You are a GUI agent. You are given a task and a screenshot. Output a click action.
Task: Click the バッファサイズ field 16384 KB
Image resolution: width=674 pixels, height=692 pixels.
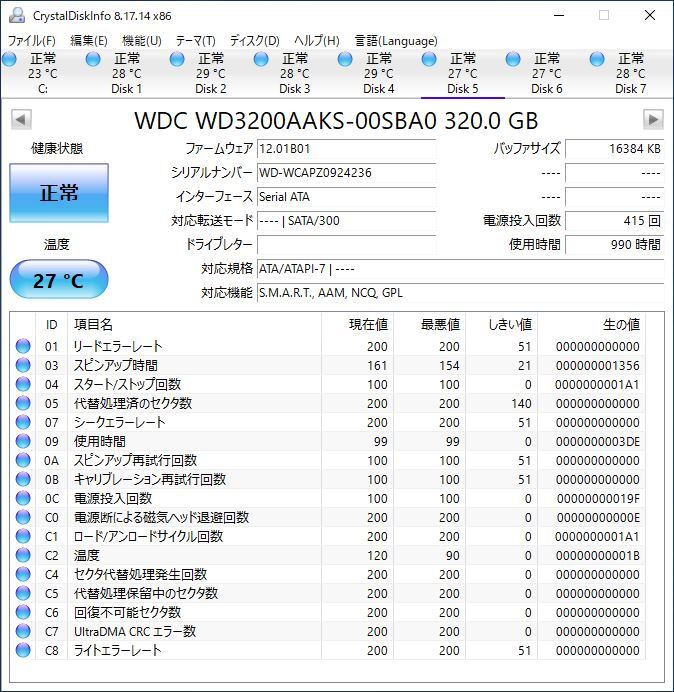pos(614,149)
